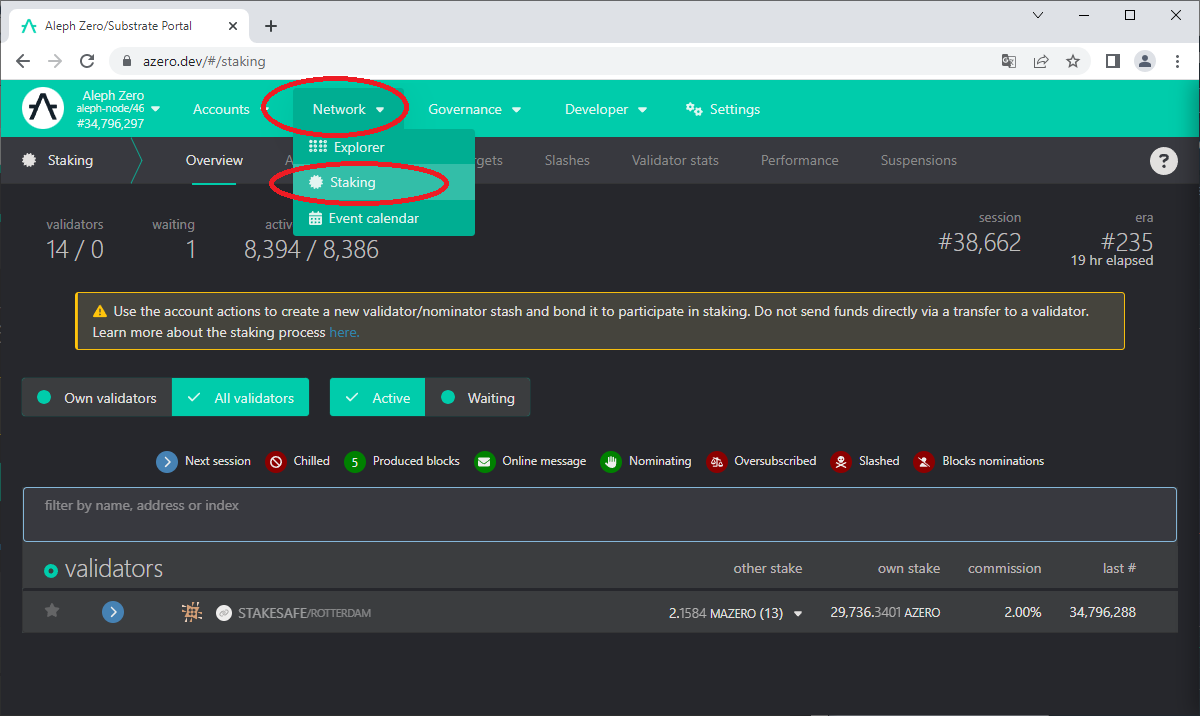Screen dimensions: 1200x716
Task: Open Settings in top navigation
Action: (723, 109)
